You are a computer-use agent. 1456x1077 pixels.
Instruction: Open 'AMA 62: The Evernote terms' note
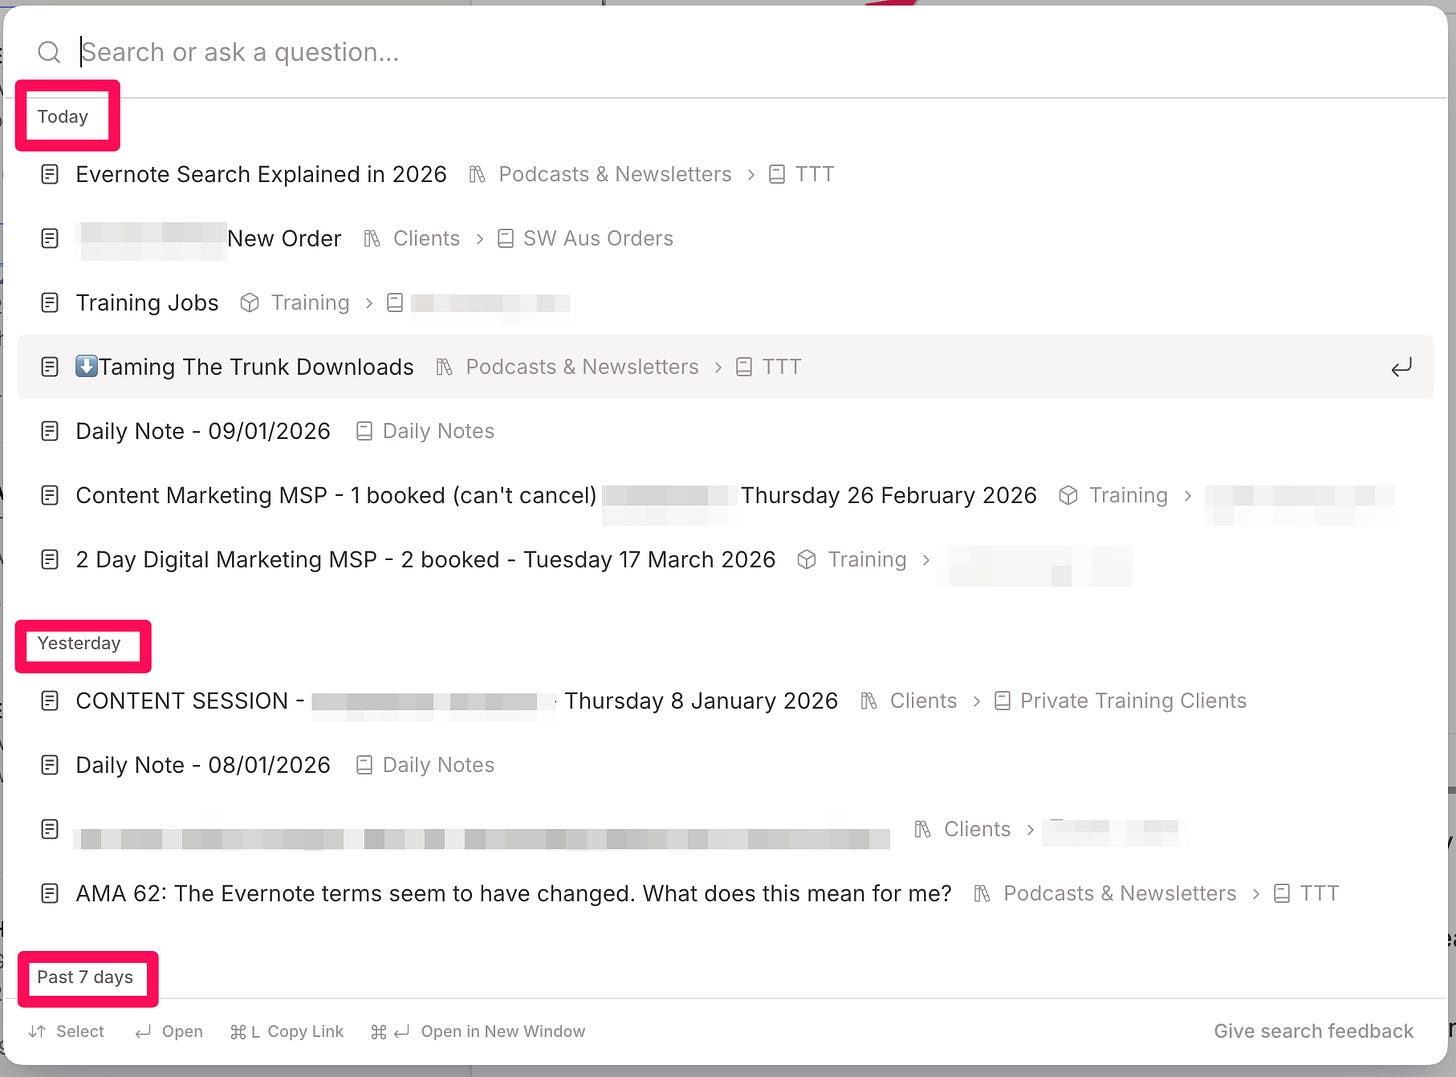click(513, 893)
